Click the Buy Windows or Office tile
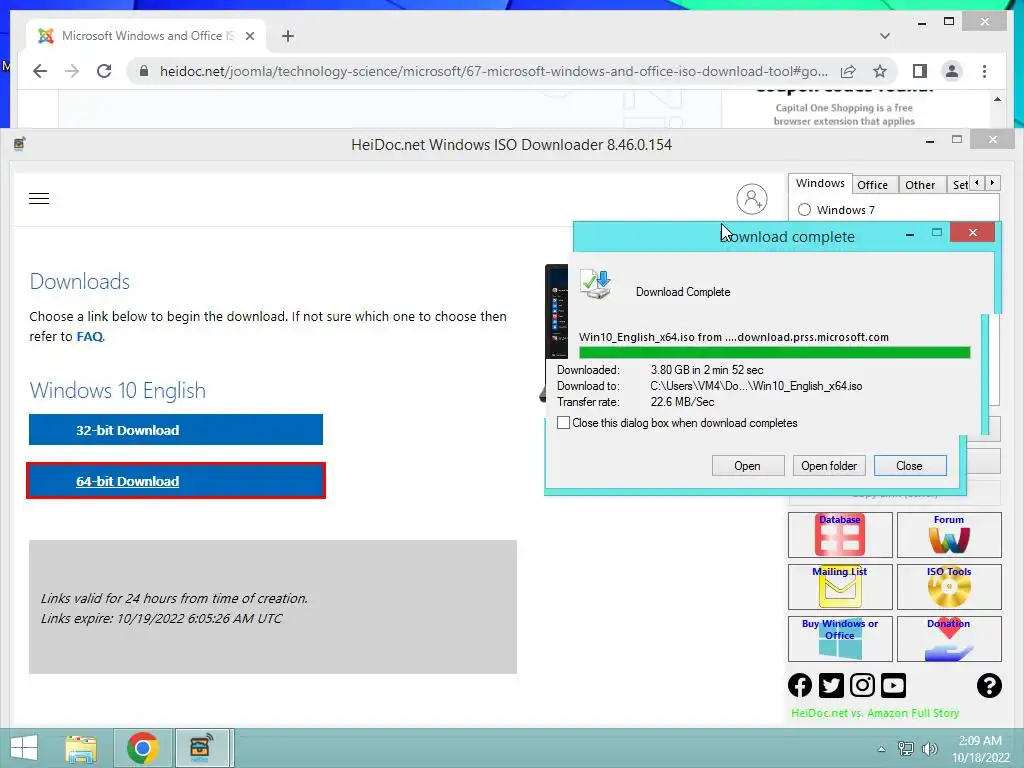The image size is (1024, 768). (x=840, y=639)
